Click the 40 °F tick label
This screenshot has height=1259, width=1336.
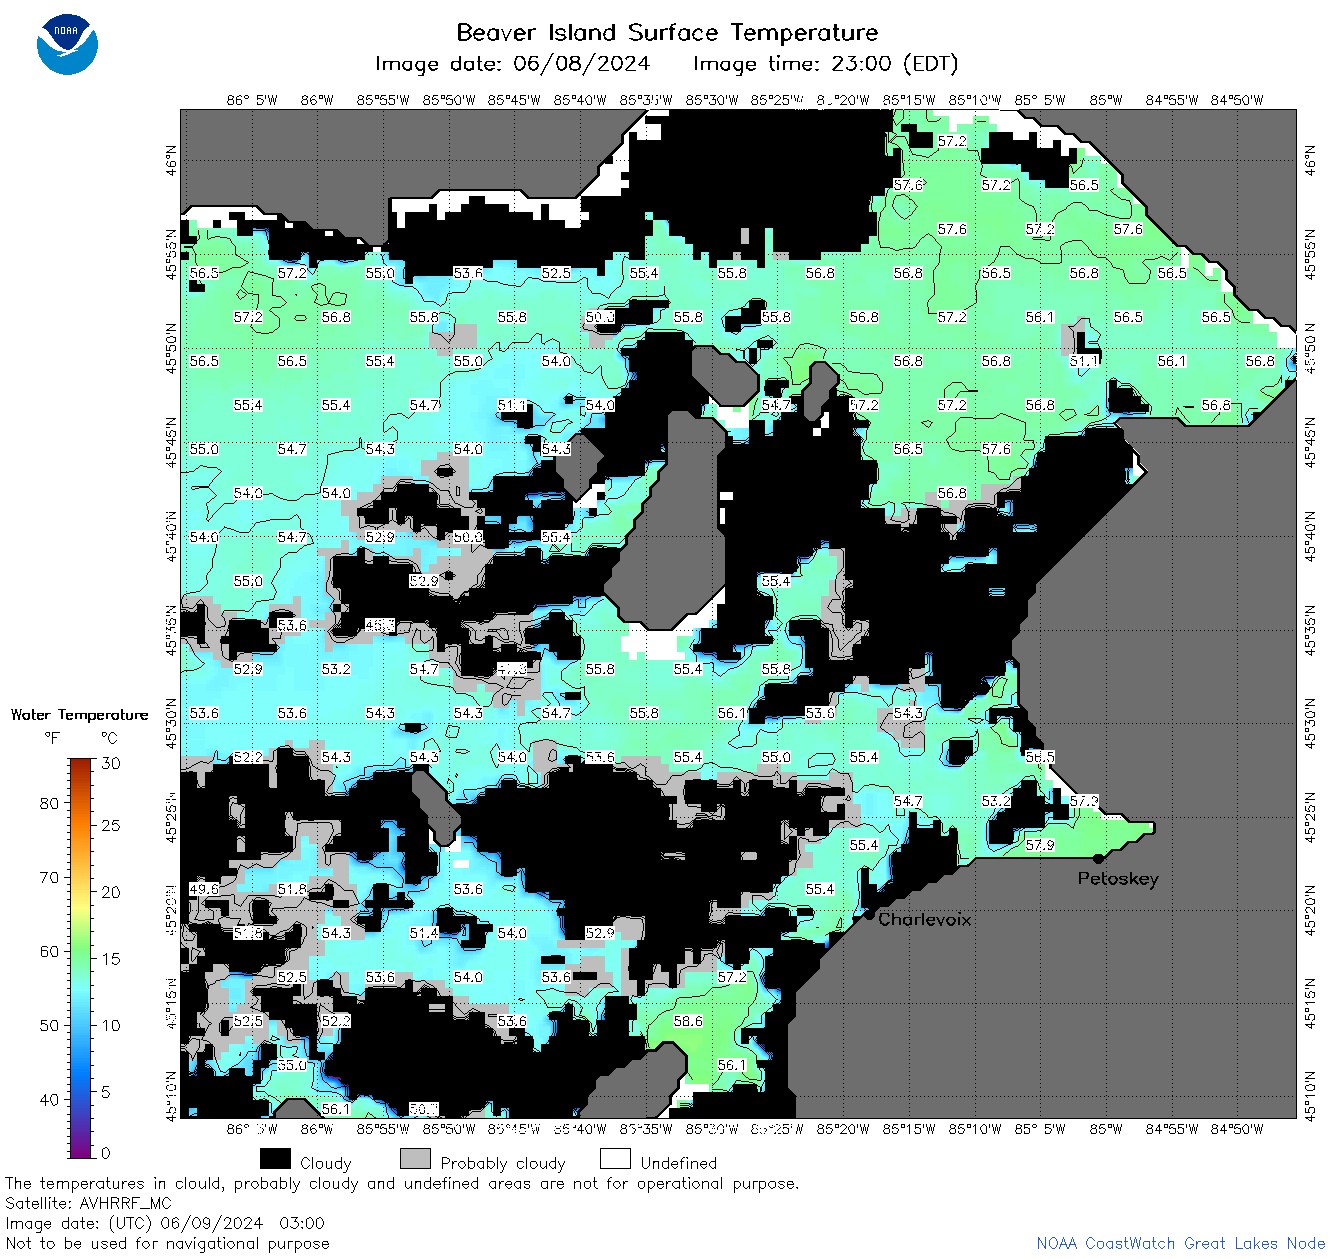pos(49,1099)
